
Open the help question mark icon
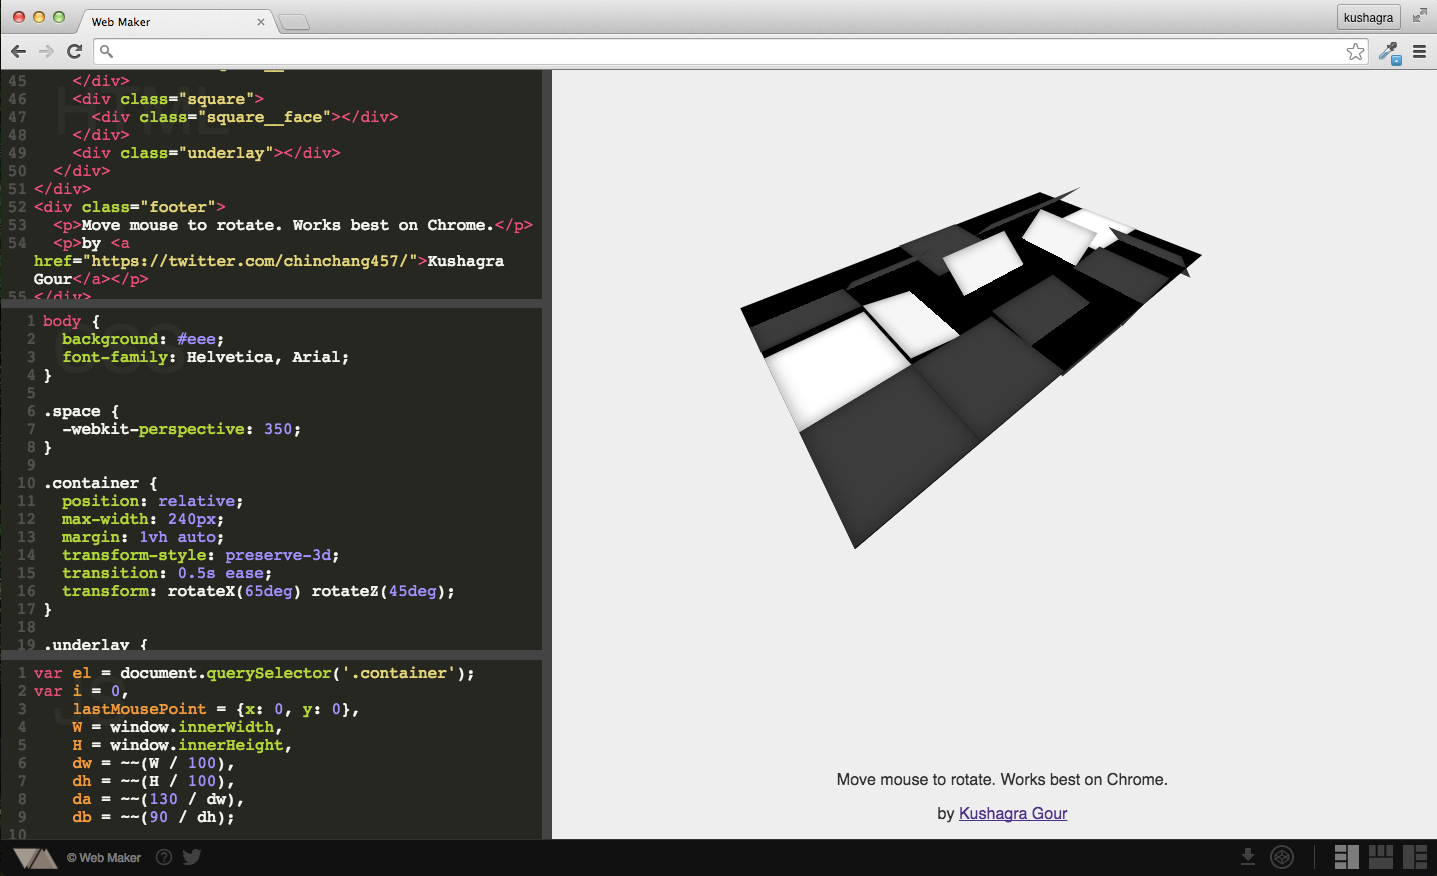(x=164, y=857)
